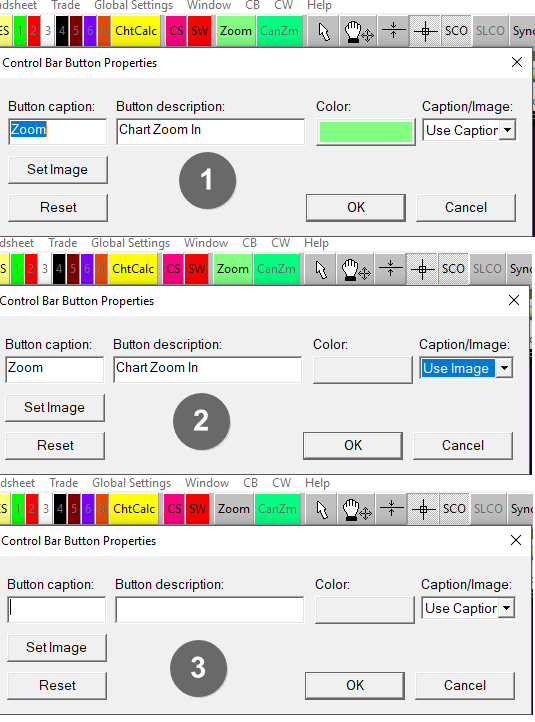The height and width of the screenshot is (722, 535).
Task: Click the crosshair icon in the bottom toolbar
Action: click(x=423, y=509)
